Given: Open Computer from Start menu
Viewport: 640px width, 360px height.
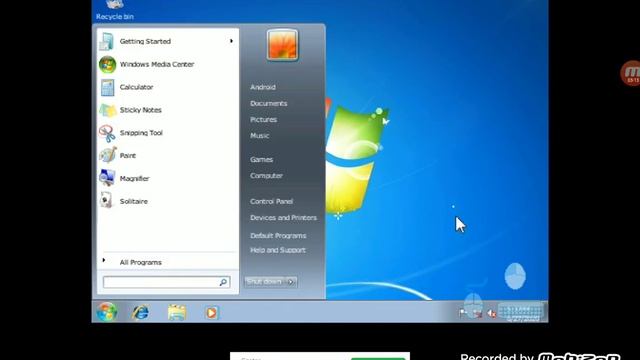Looking at the screenshot, I should pyautogui.click(x=267, y=176).
